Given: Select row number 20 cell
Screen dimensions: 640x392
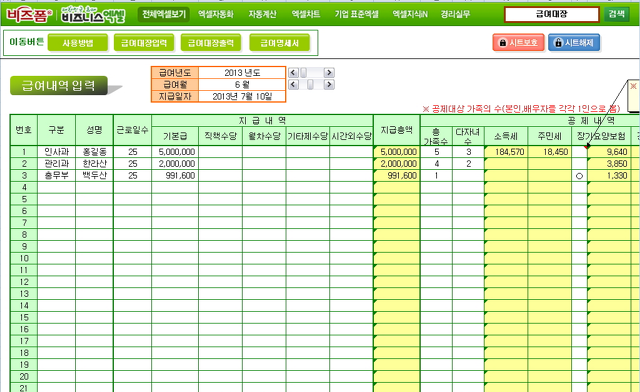Looking at the screenshot, I should [x=24, y=377].
